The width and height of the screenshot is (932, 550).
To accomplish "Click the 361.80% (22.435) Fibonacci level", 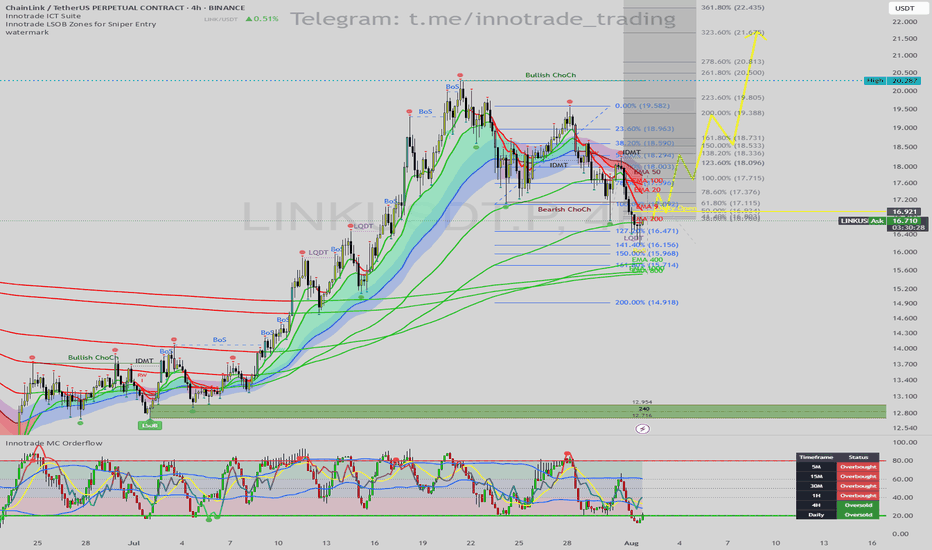I will [x=732, y=8].
